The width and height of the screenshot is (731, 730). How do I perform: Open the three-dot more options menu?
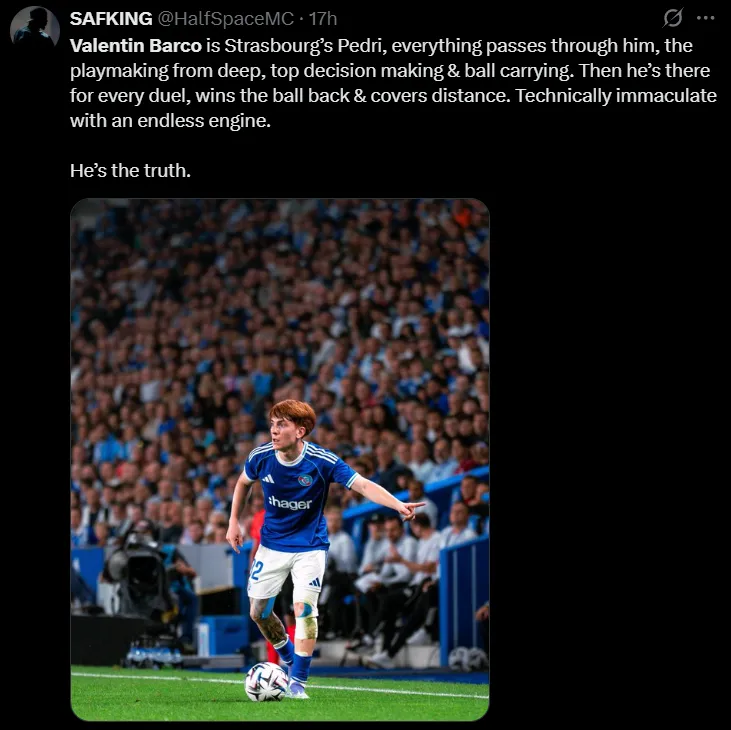[705, 18]
